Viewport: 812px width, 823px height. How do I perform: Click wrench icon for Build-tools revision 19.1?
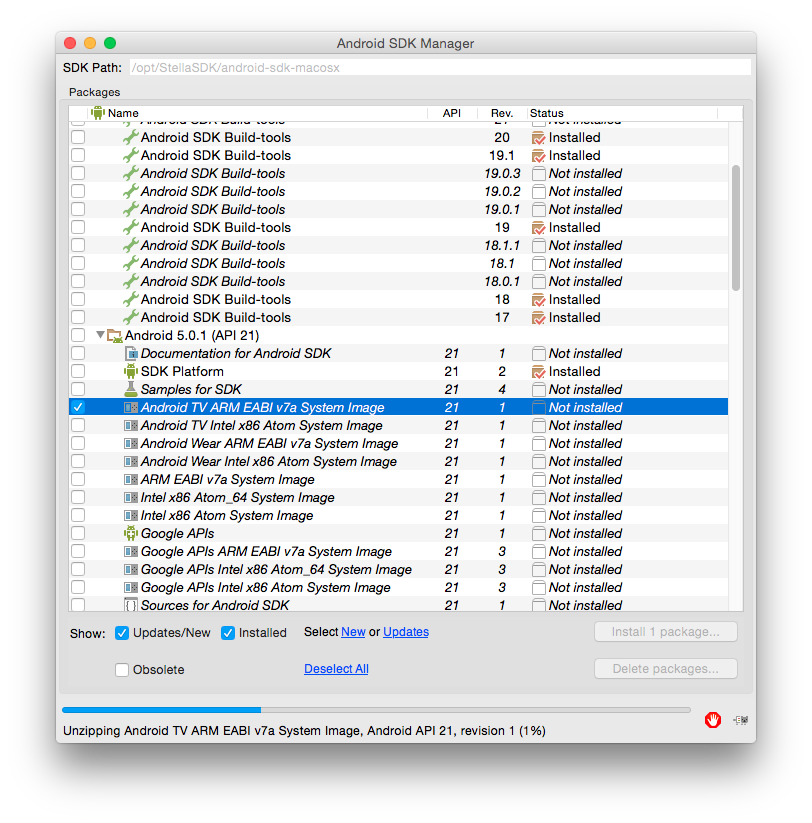[x=131, y=155]
